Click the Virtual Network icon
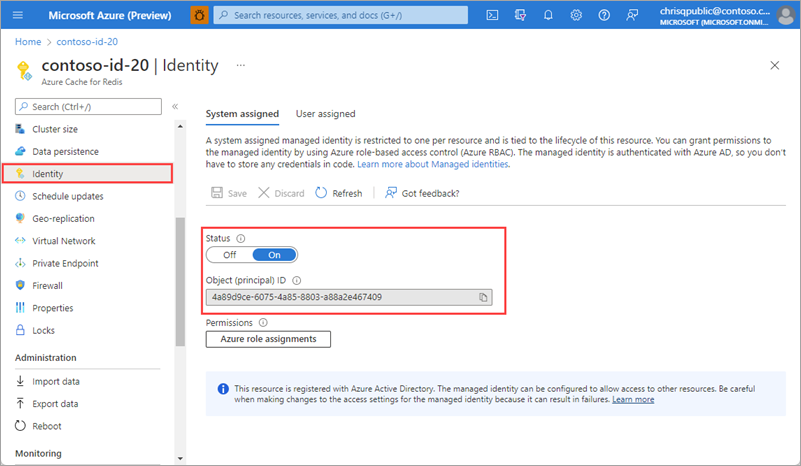 pos(20,240)
